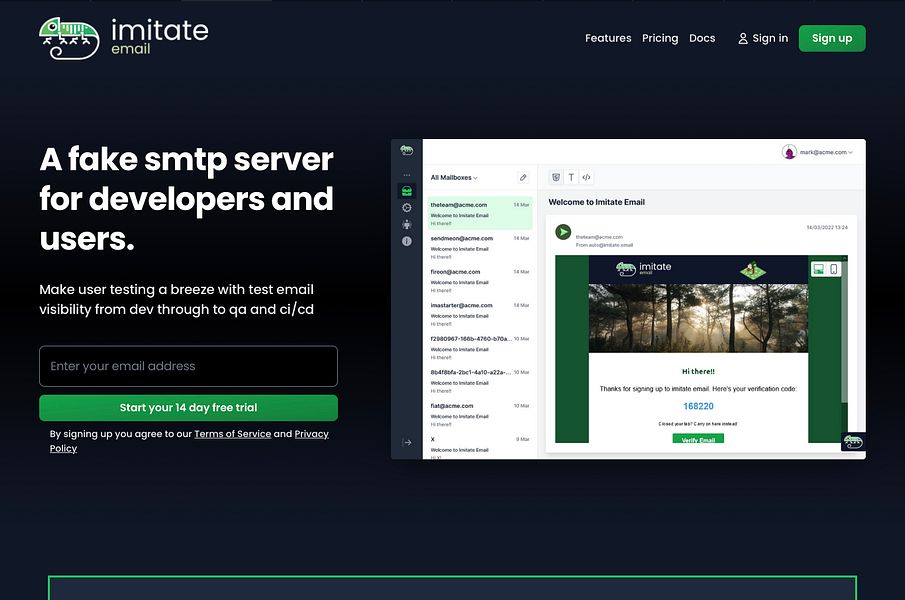Select the green mailbox icon in preview sidebar
Screen dimensions: 905x600
point(407,191)
